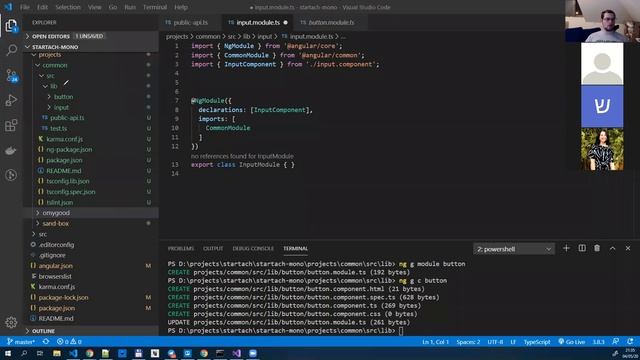Open karma.conf.js under common folder
640x360 pixels.
(x=64, y=139)
